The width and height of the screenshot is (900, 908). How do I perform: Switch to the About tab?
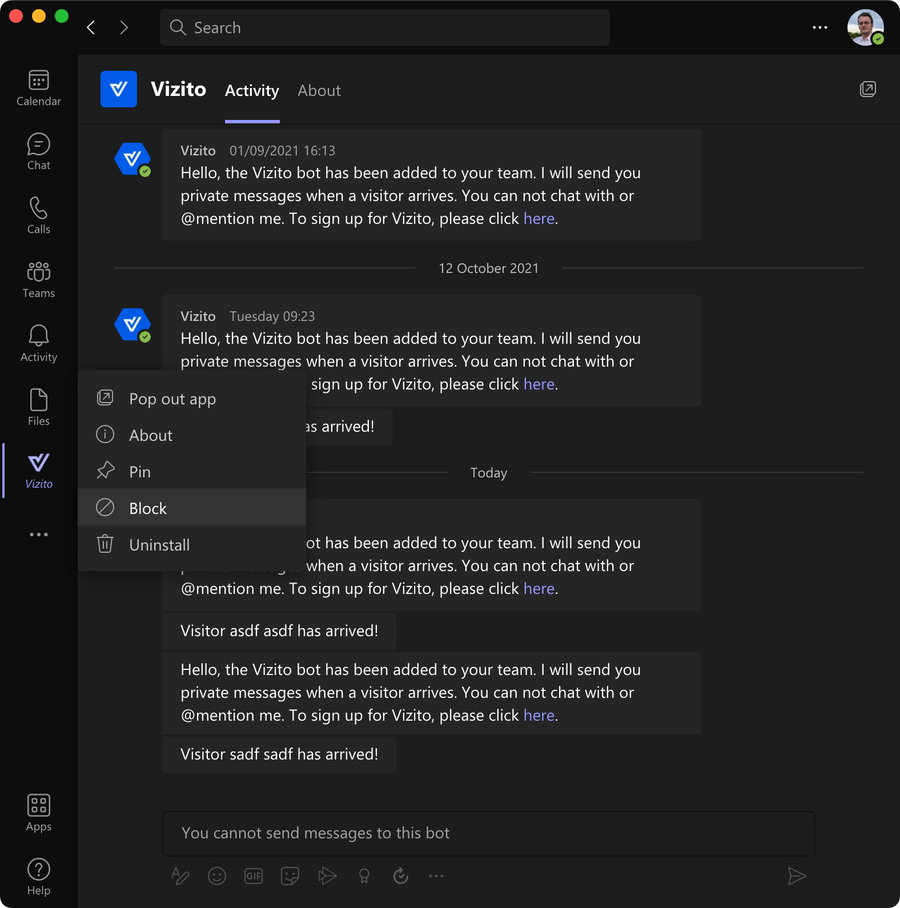coord(319,90)
